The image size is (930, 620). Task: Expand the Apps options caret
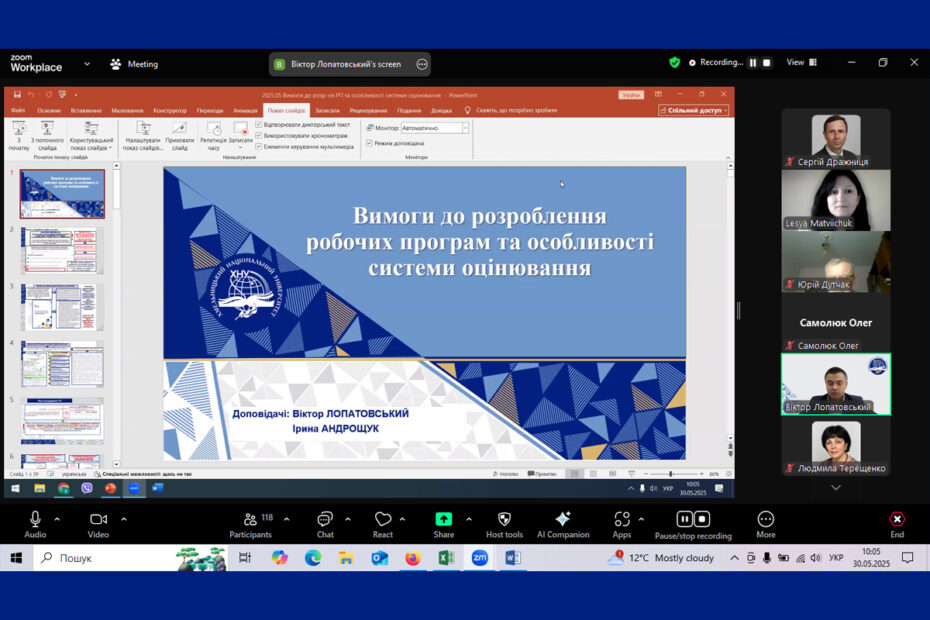pos(641,519)
